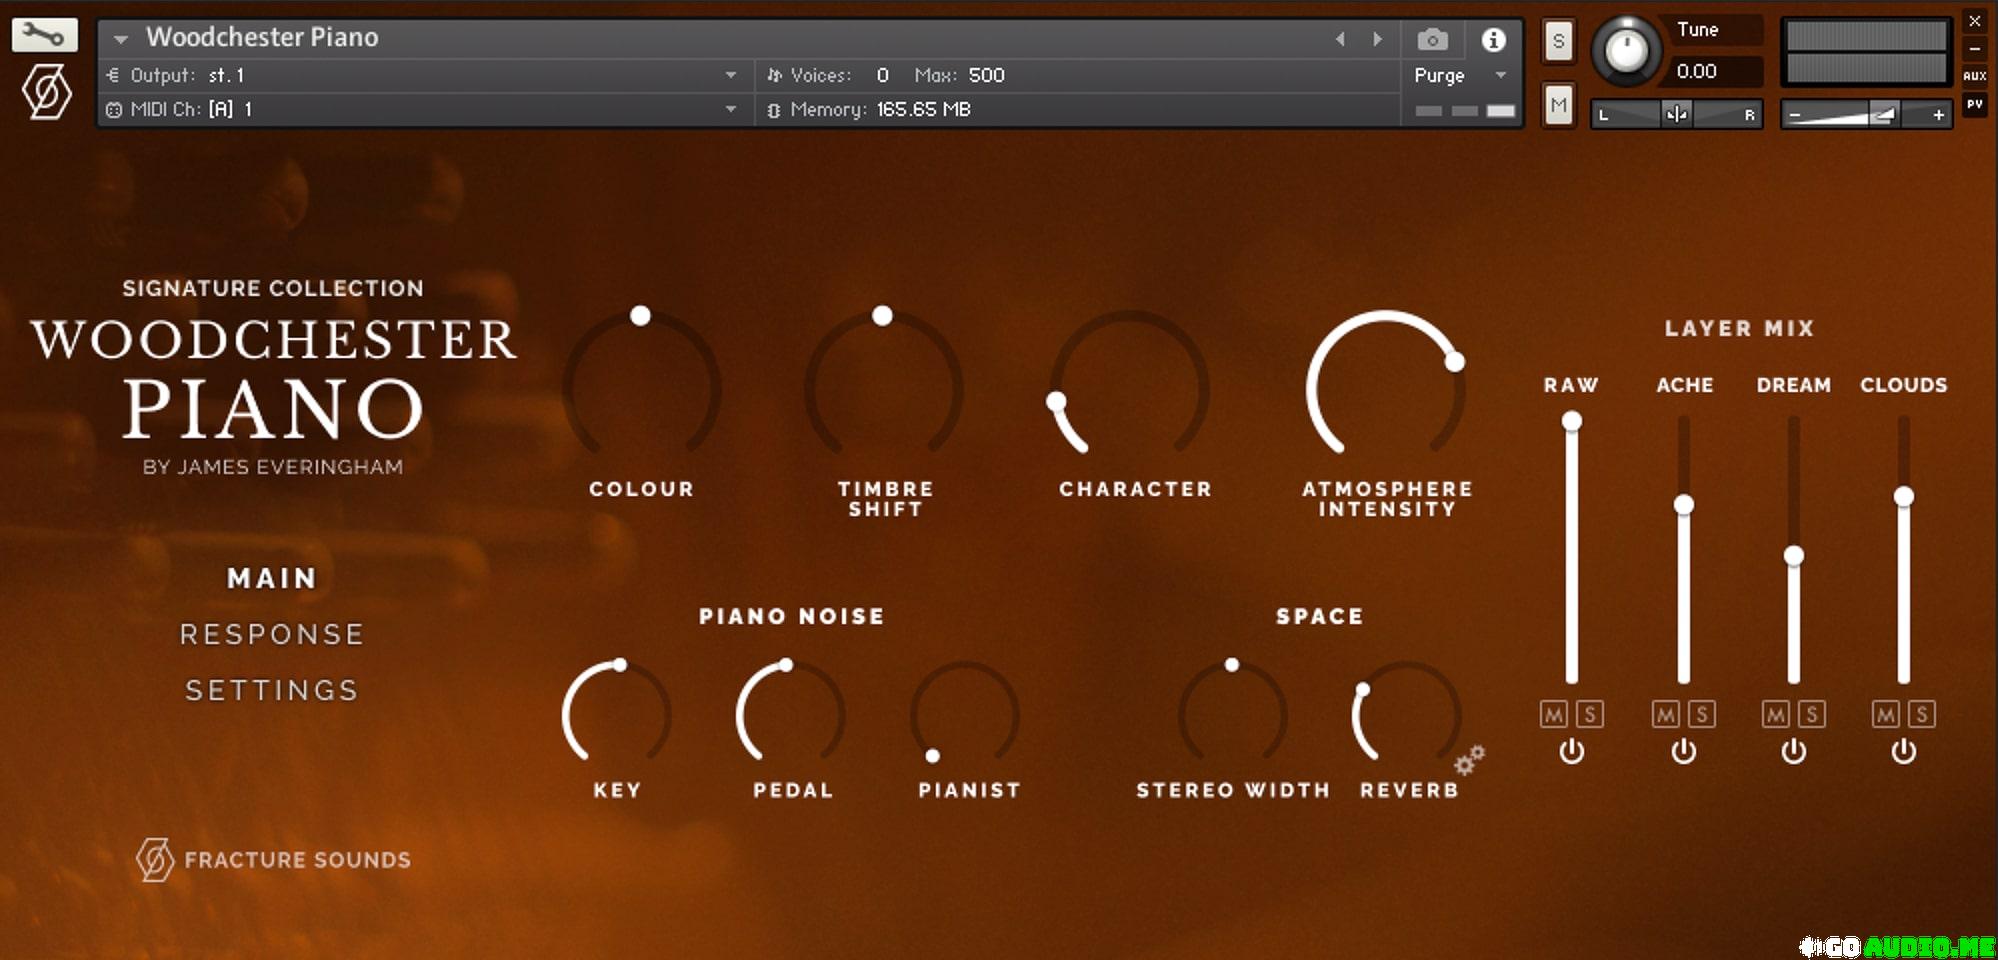Solo the CLOUDS layer
Viewport: 1998px width, 960px height.
pyautogui.click(x=1922, y=714)
